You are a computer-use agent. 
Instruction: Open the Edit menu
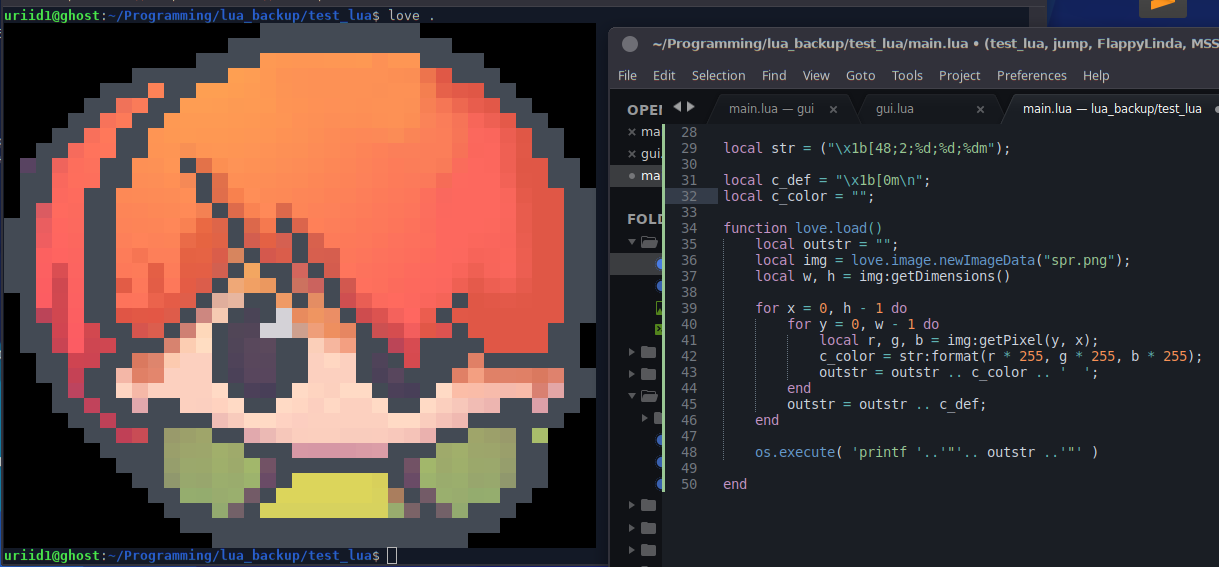click(x=664, y=75)
